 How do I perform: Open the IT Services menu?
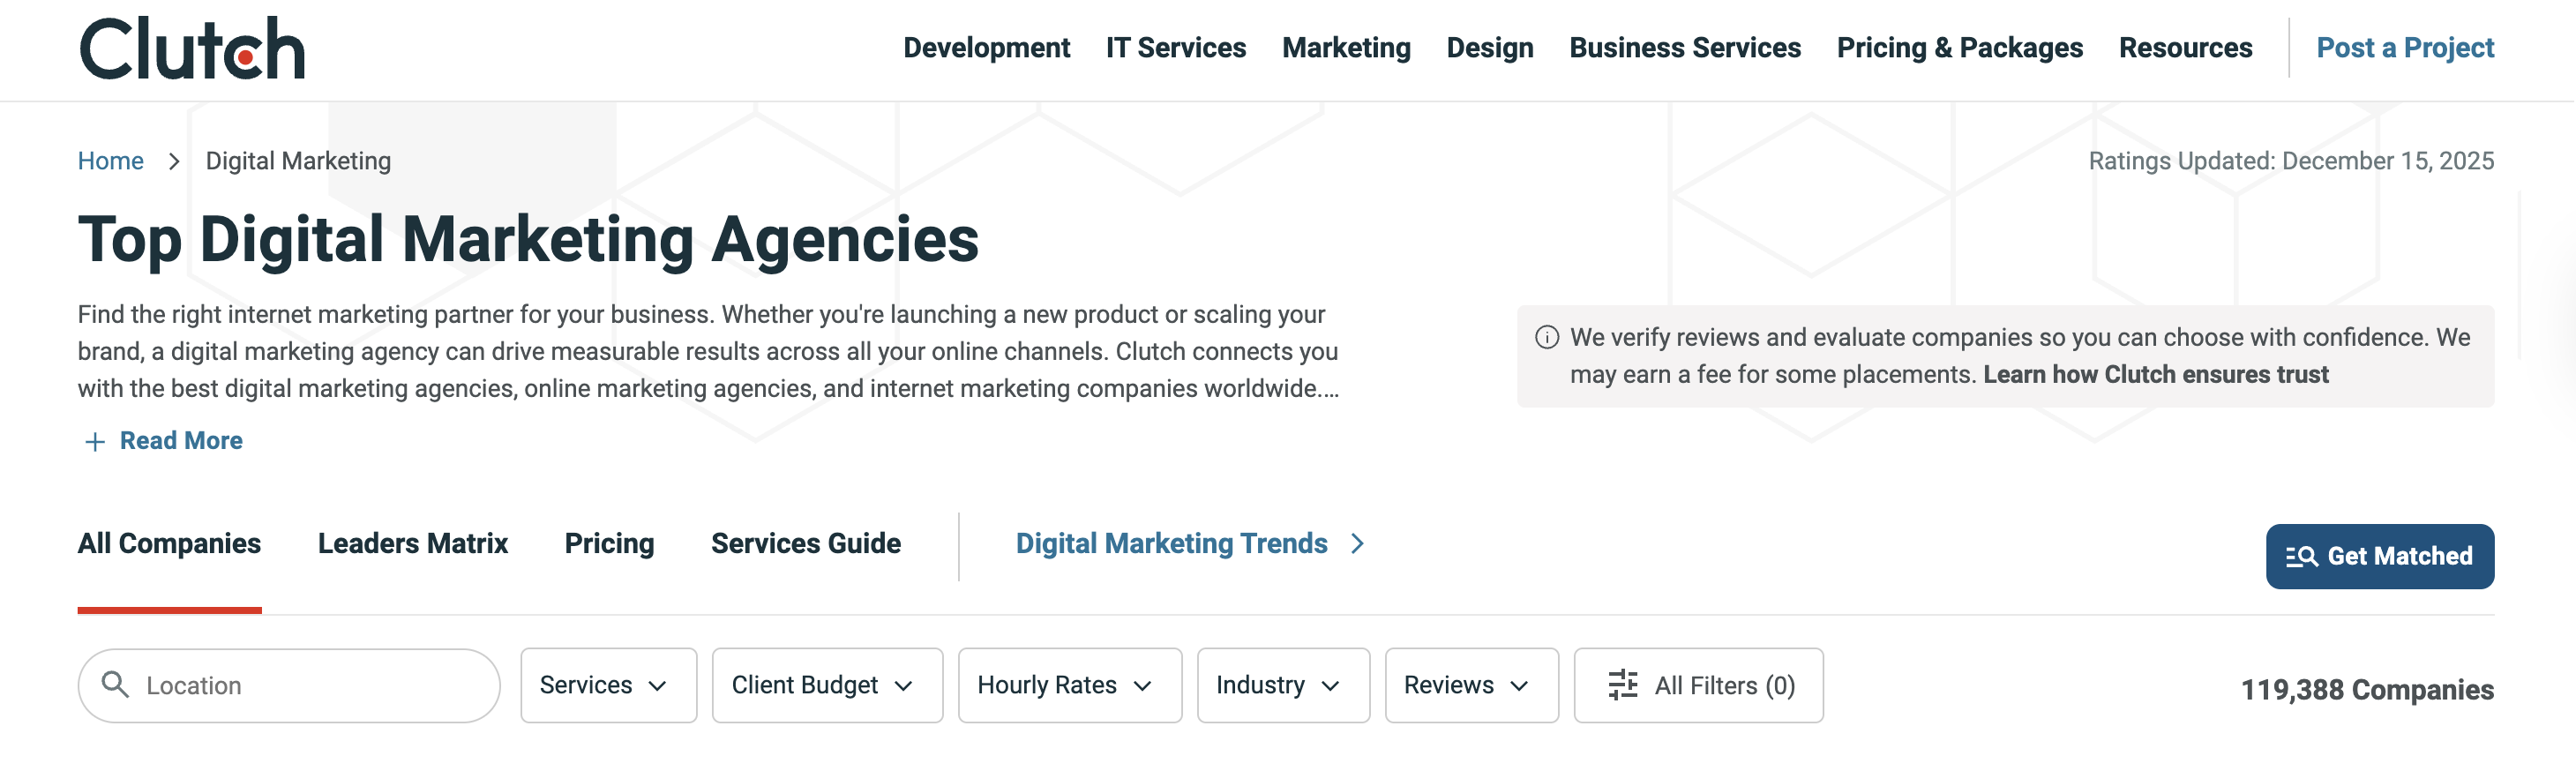[1175, 47]
